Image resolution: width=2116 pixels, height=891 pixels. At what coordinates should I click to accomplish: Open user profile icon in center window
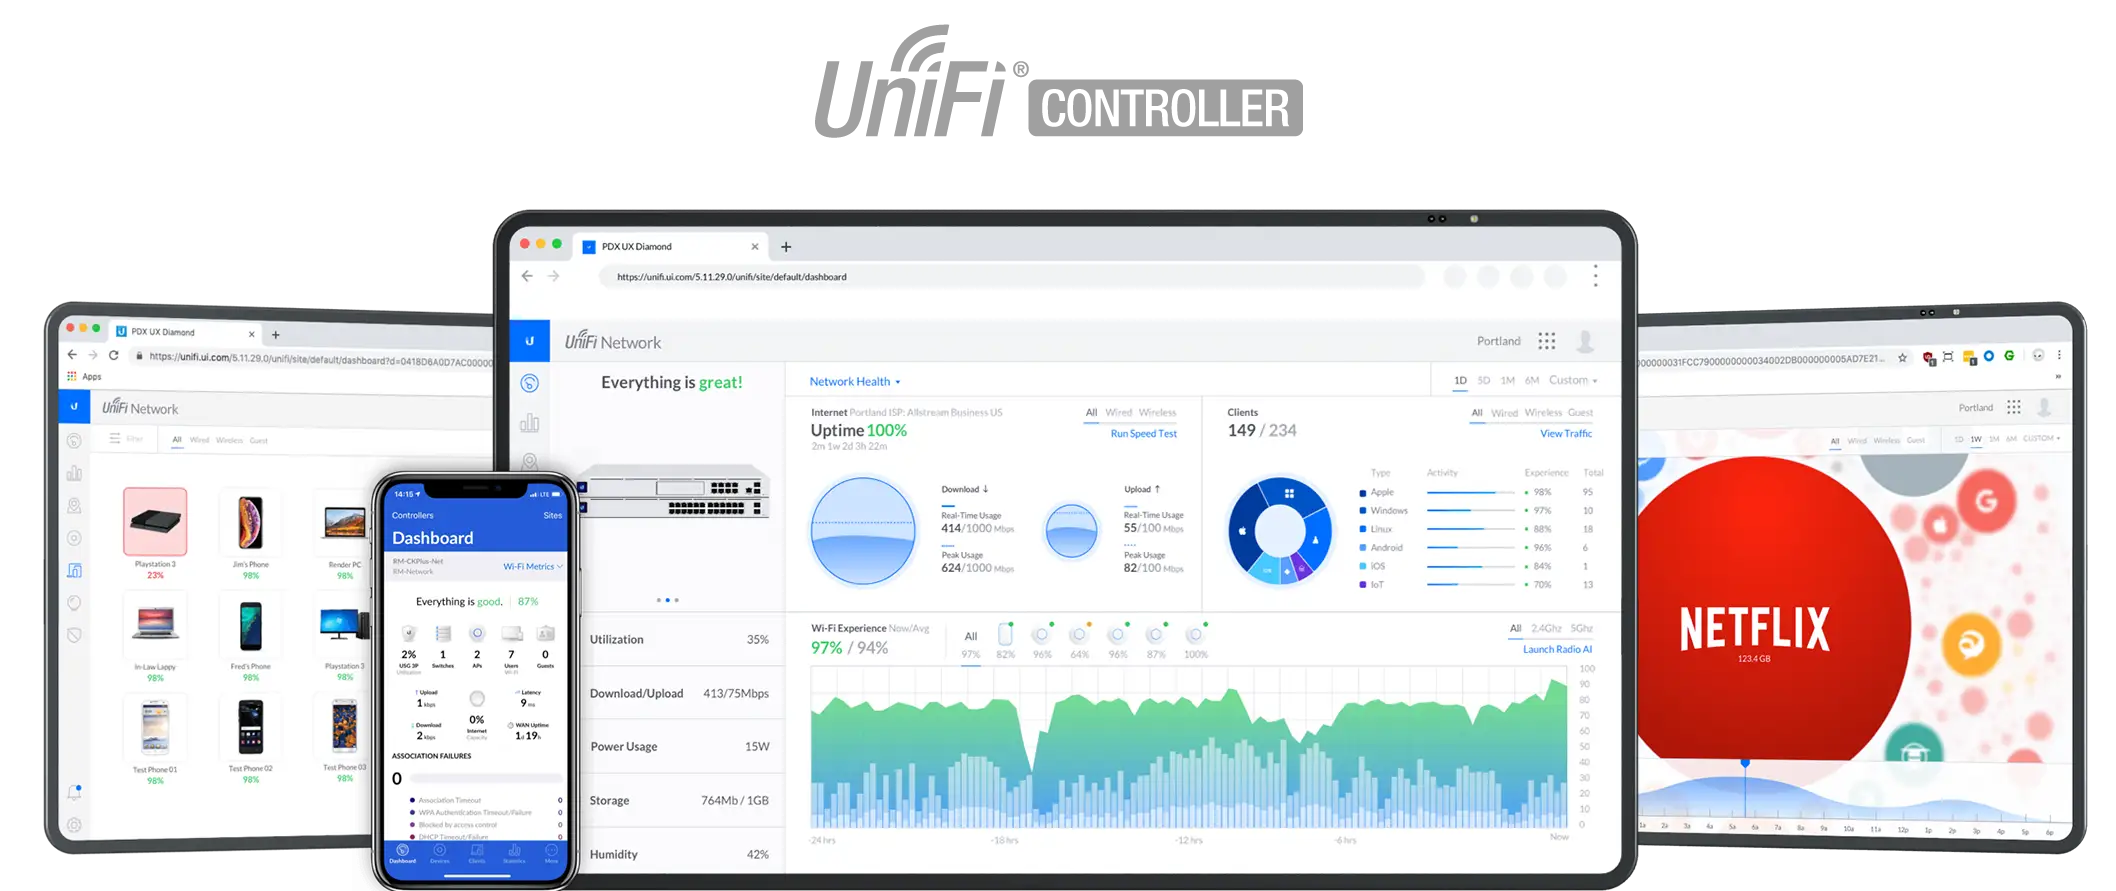tap(1585, 341)
